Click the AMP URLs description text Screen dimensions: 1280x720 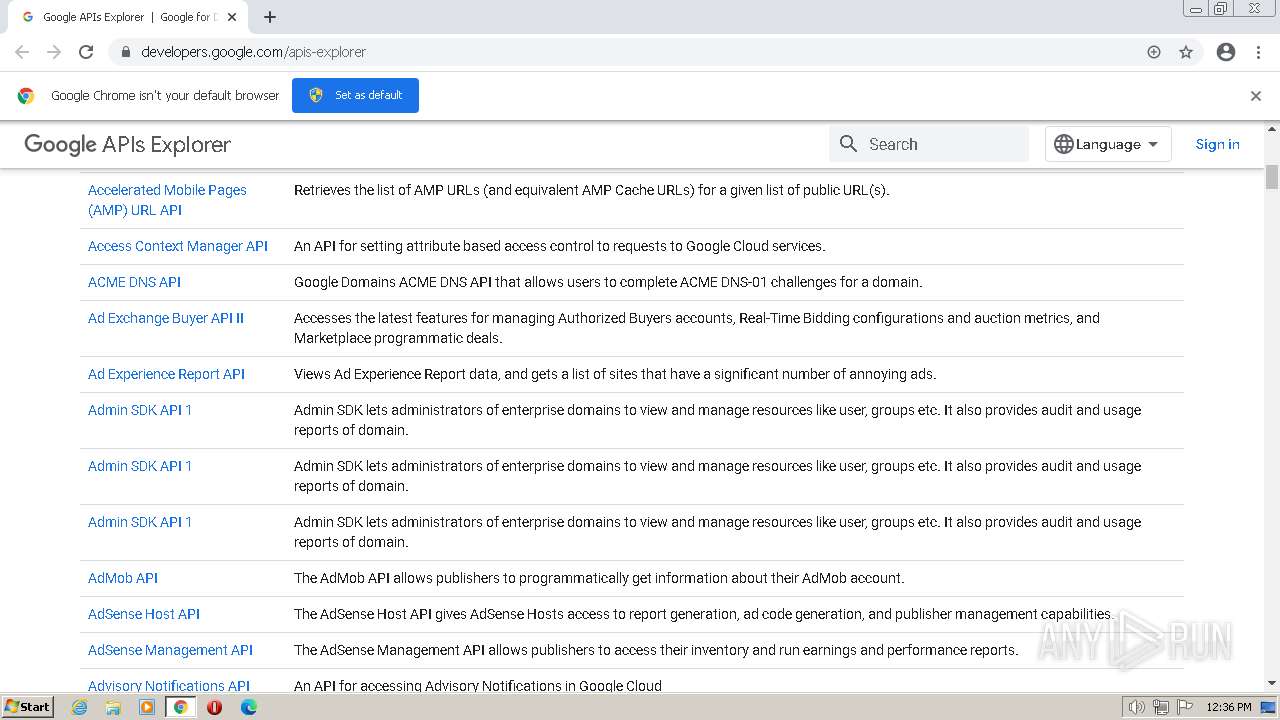tap(591, 190)
